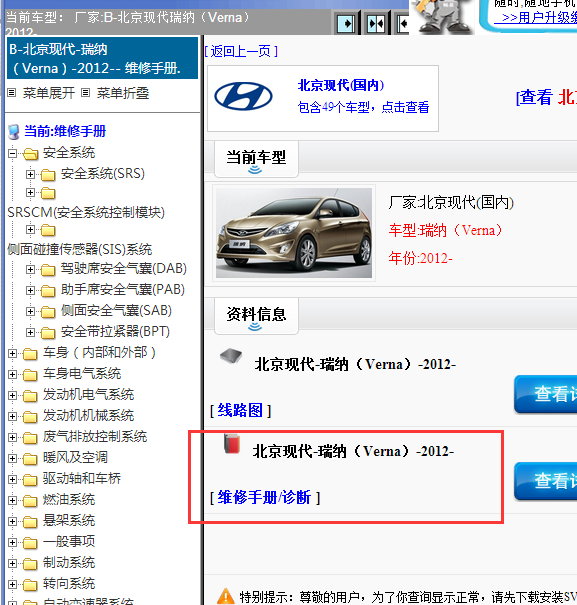
Task: Expand the 驱动轴和车桥 node
Action: click(x=12, y=479)
